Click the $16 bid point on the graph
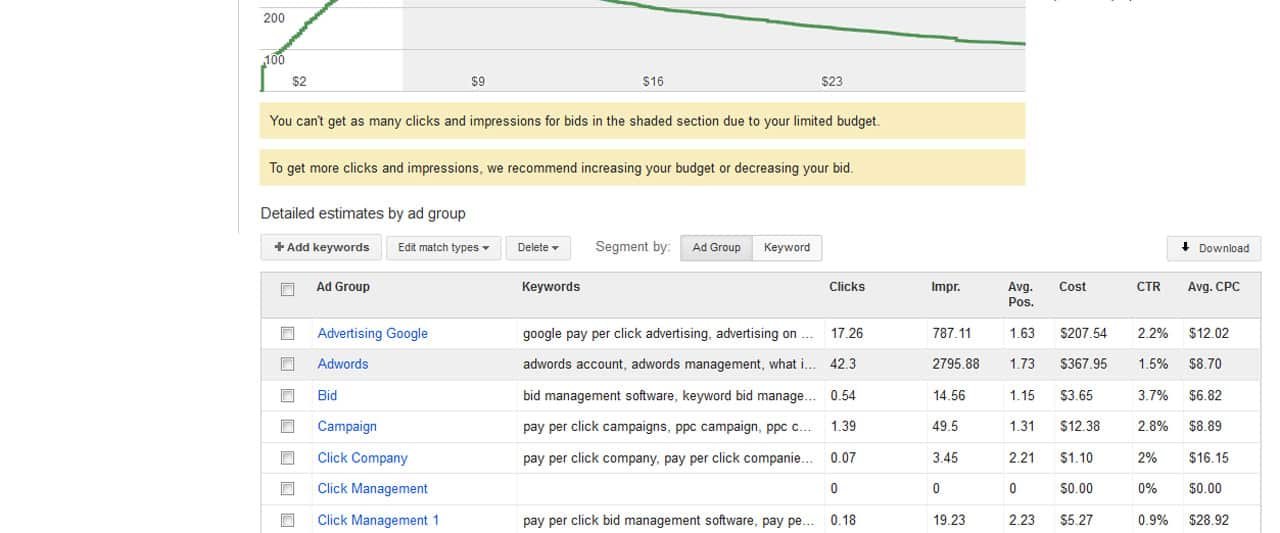 (x=653, y=82)
